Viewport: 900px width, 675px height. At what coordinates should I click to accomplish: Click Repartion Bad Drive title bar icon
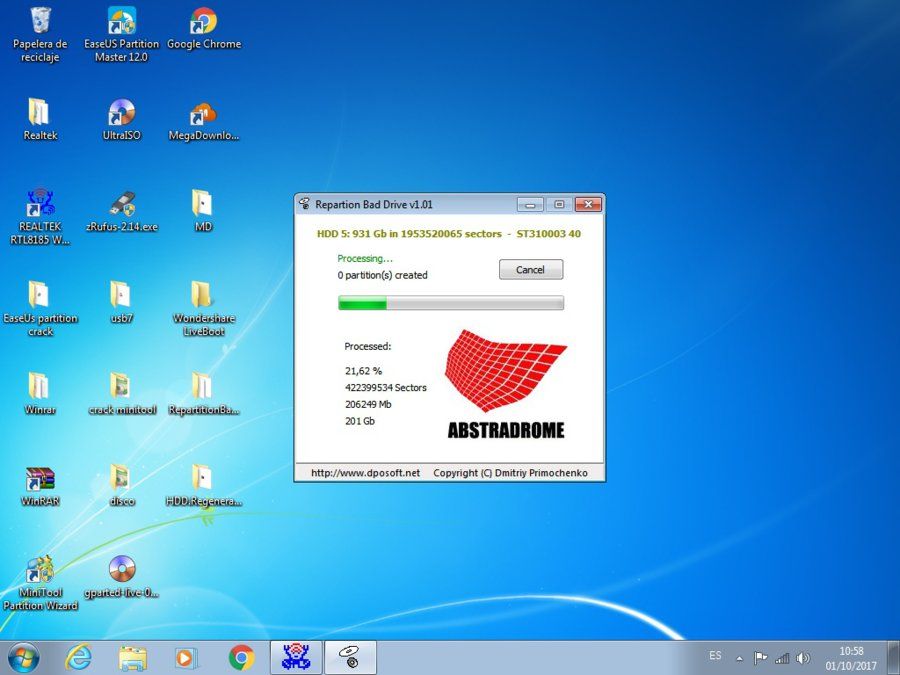[304, 204]
